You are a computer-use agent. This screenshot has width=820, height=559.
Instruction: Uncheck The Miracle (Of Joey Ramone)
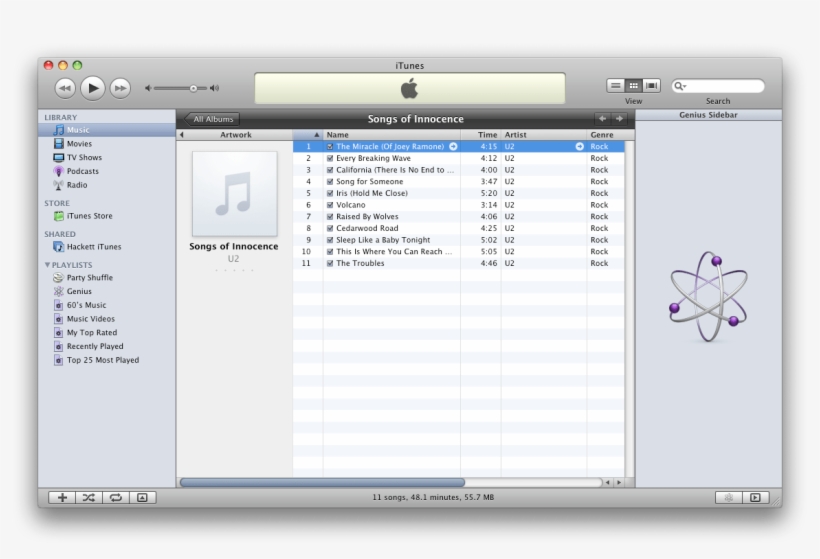point(330,146)
